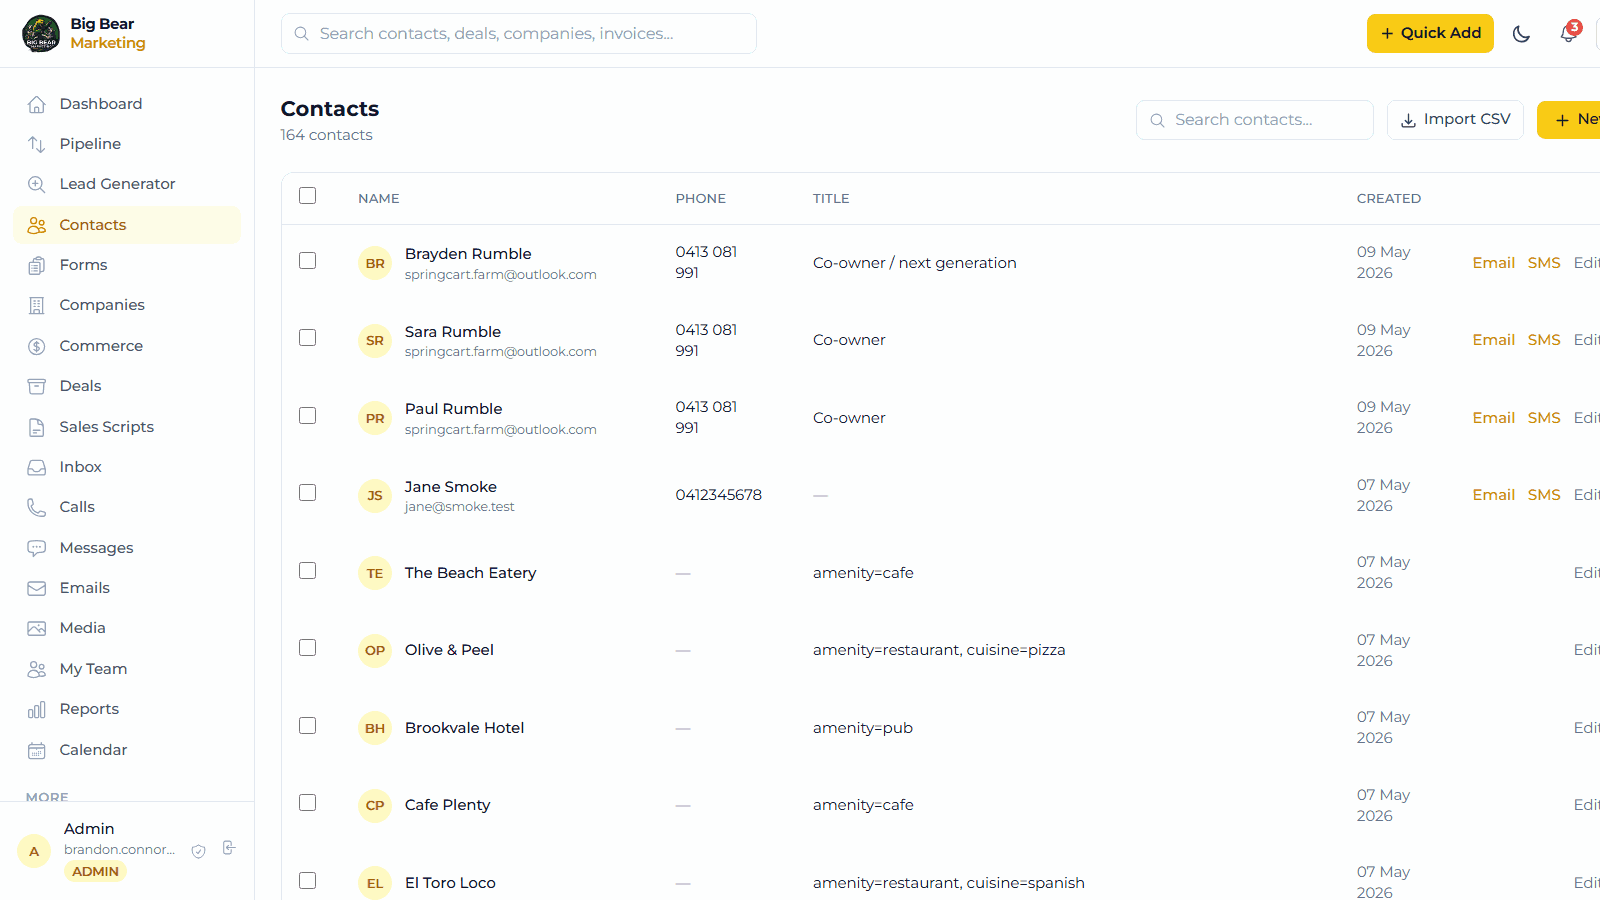Go to Commerce section
Screen dimensions: 1600x900
coord(127,346)
